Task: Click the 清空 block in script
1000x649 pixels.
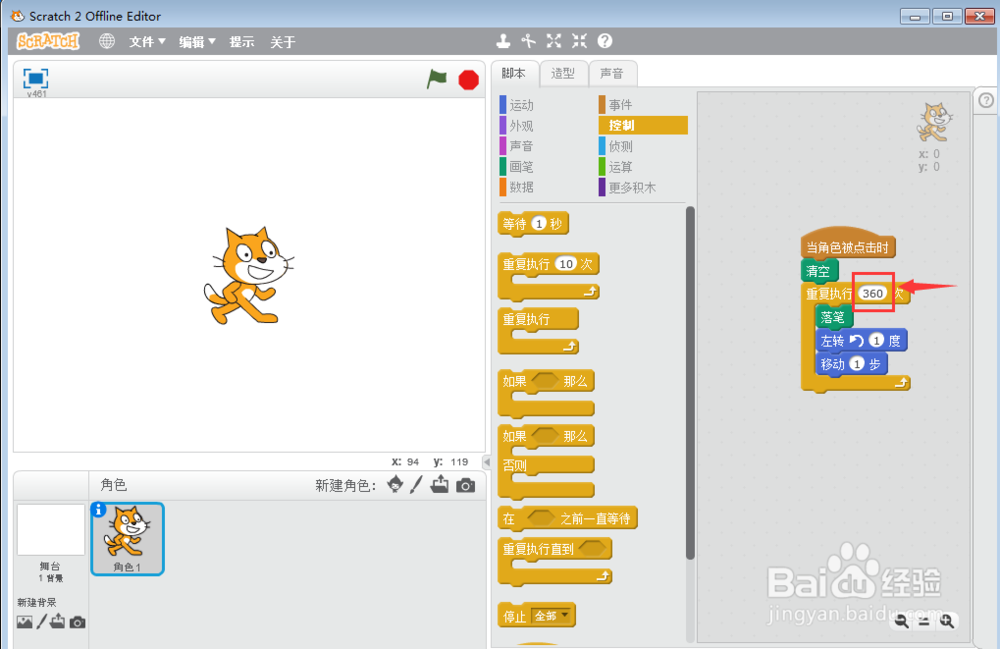Action: (x=818, y=271)
